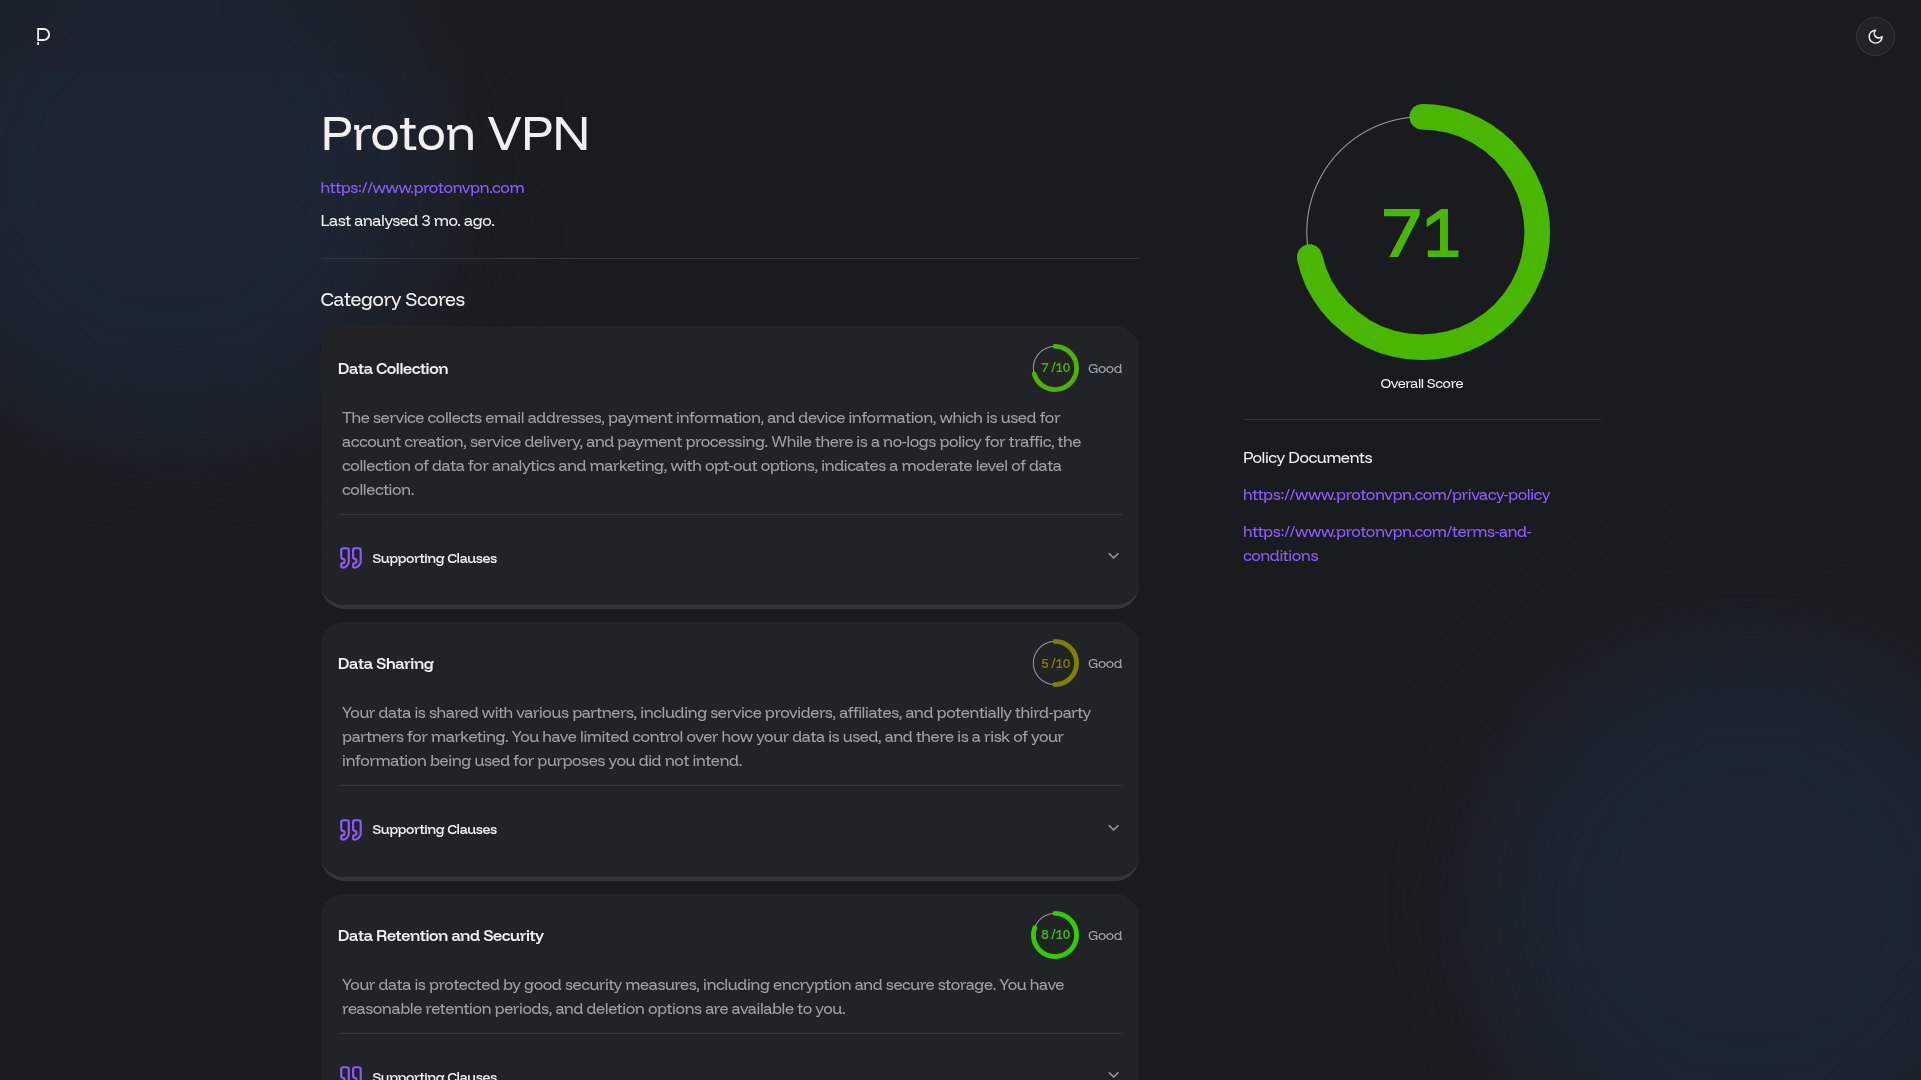This screenshot has height=1080, width=1921.
Task: Open the protonvpn.com website link
Action: pos(422,187)
